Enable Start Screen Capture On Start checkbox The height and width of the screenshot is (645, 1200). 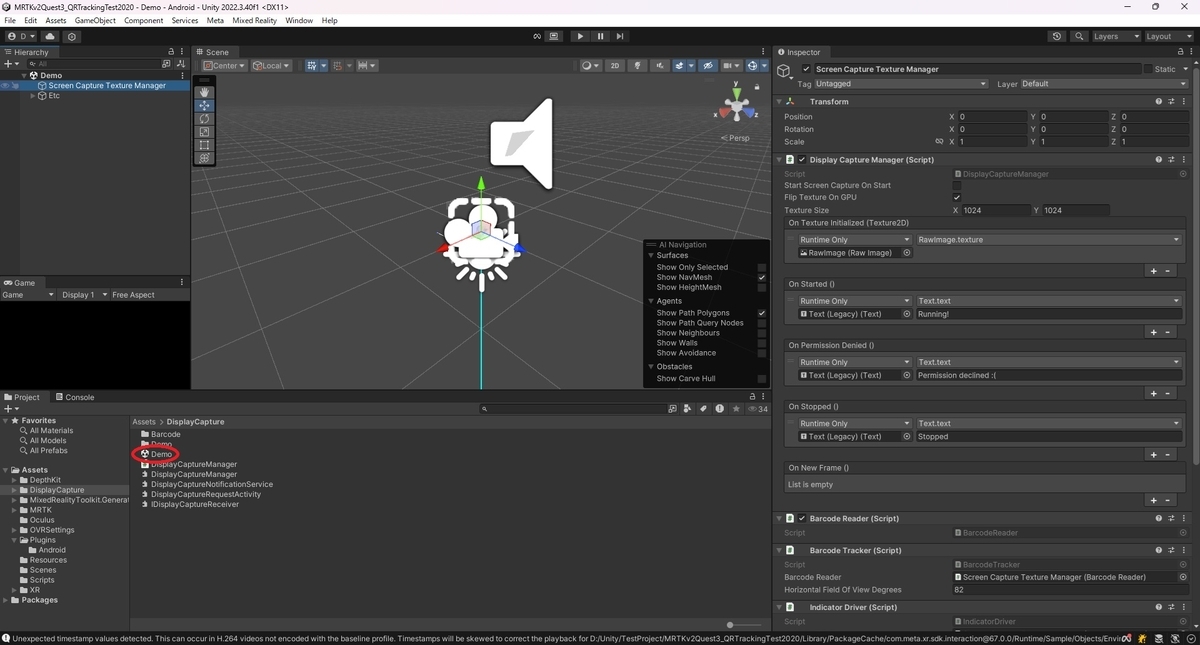[x=957, y=185]
